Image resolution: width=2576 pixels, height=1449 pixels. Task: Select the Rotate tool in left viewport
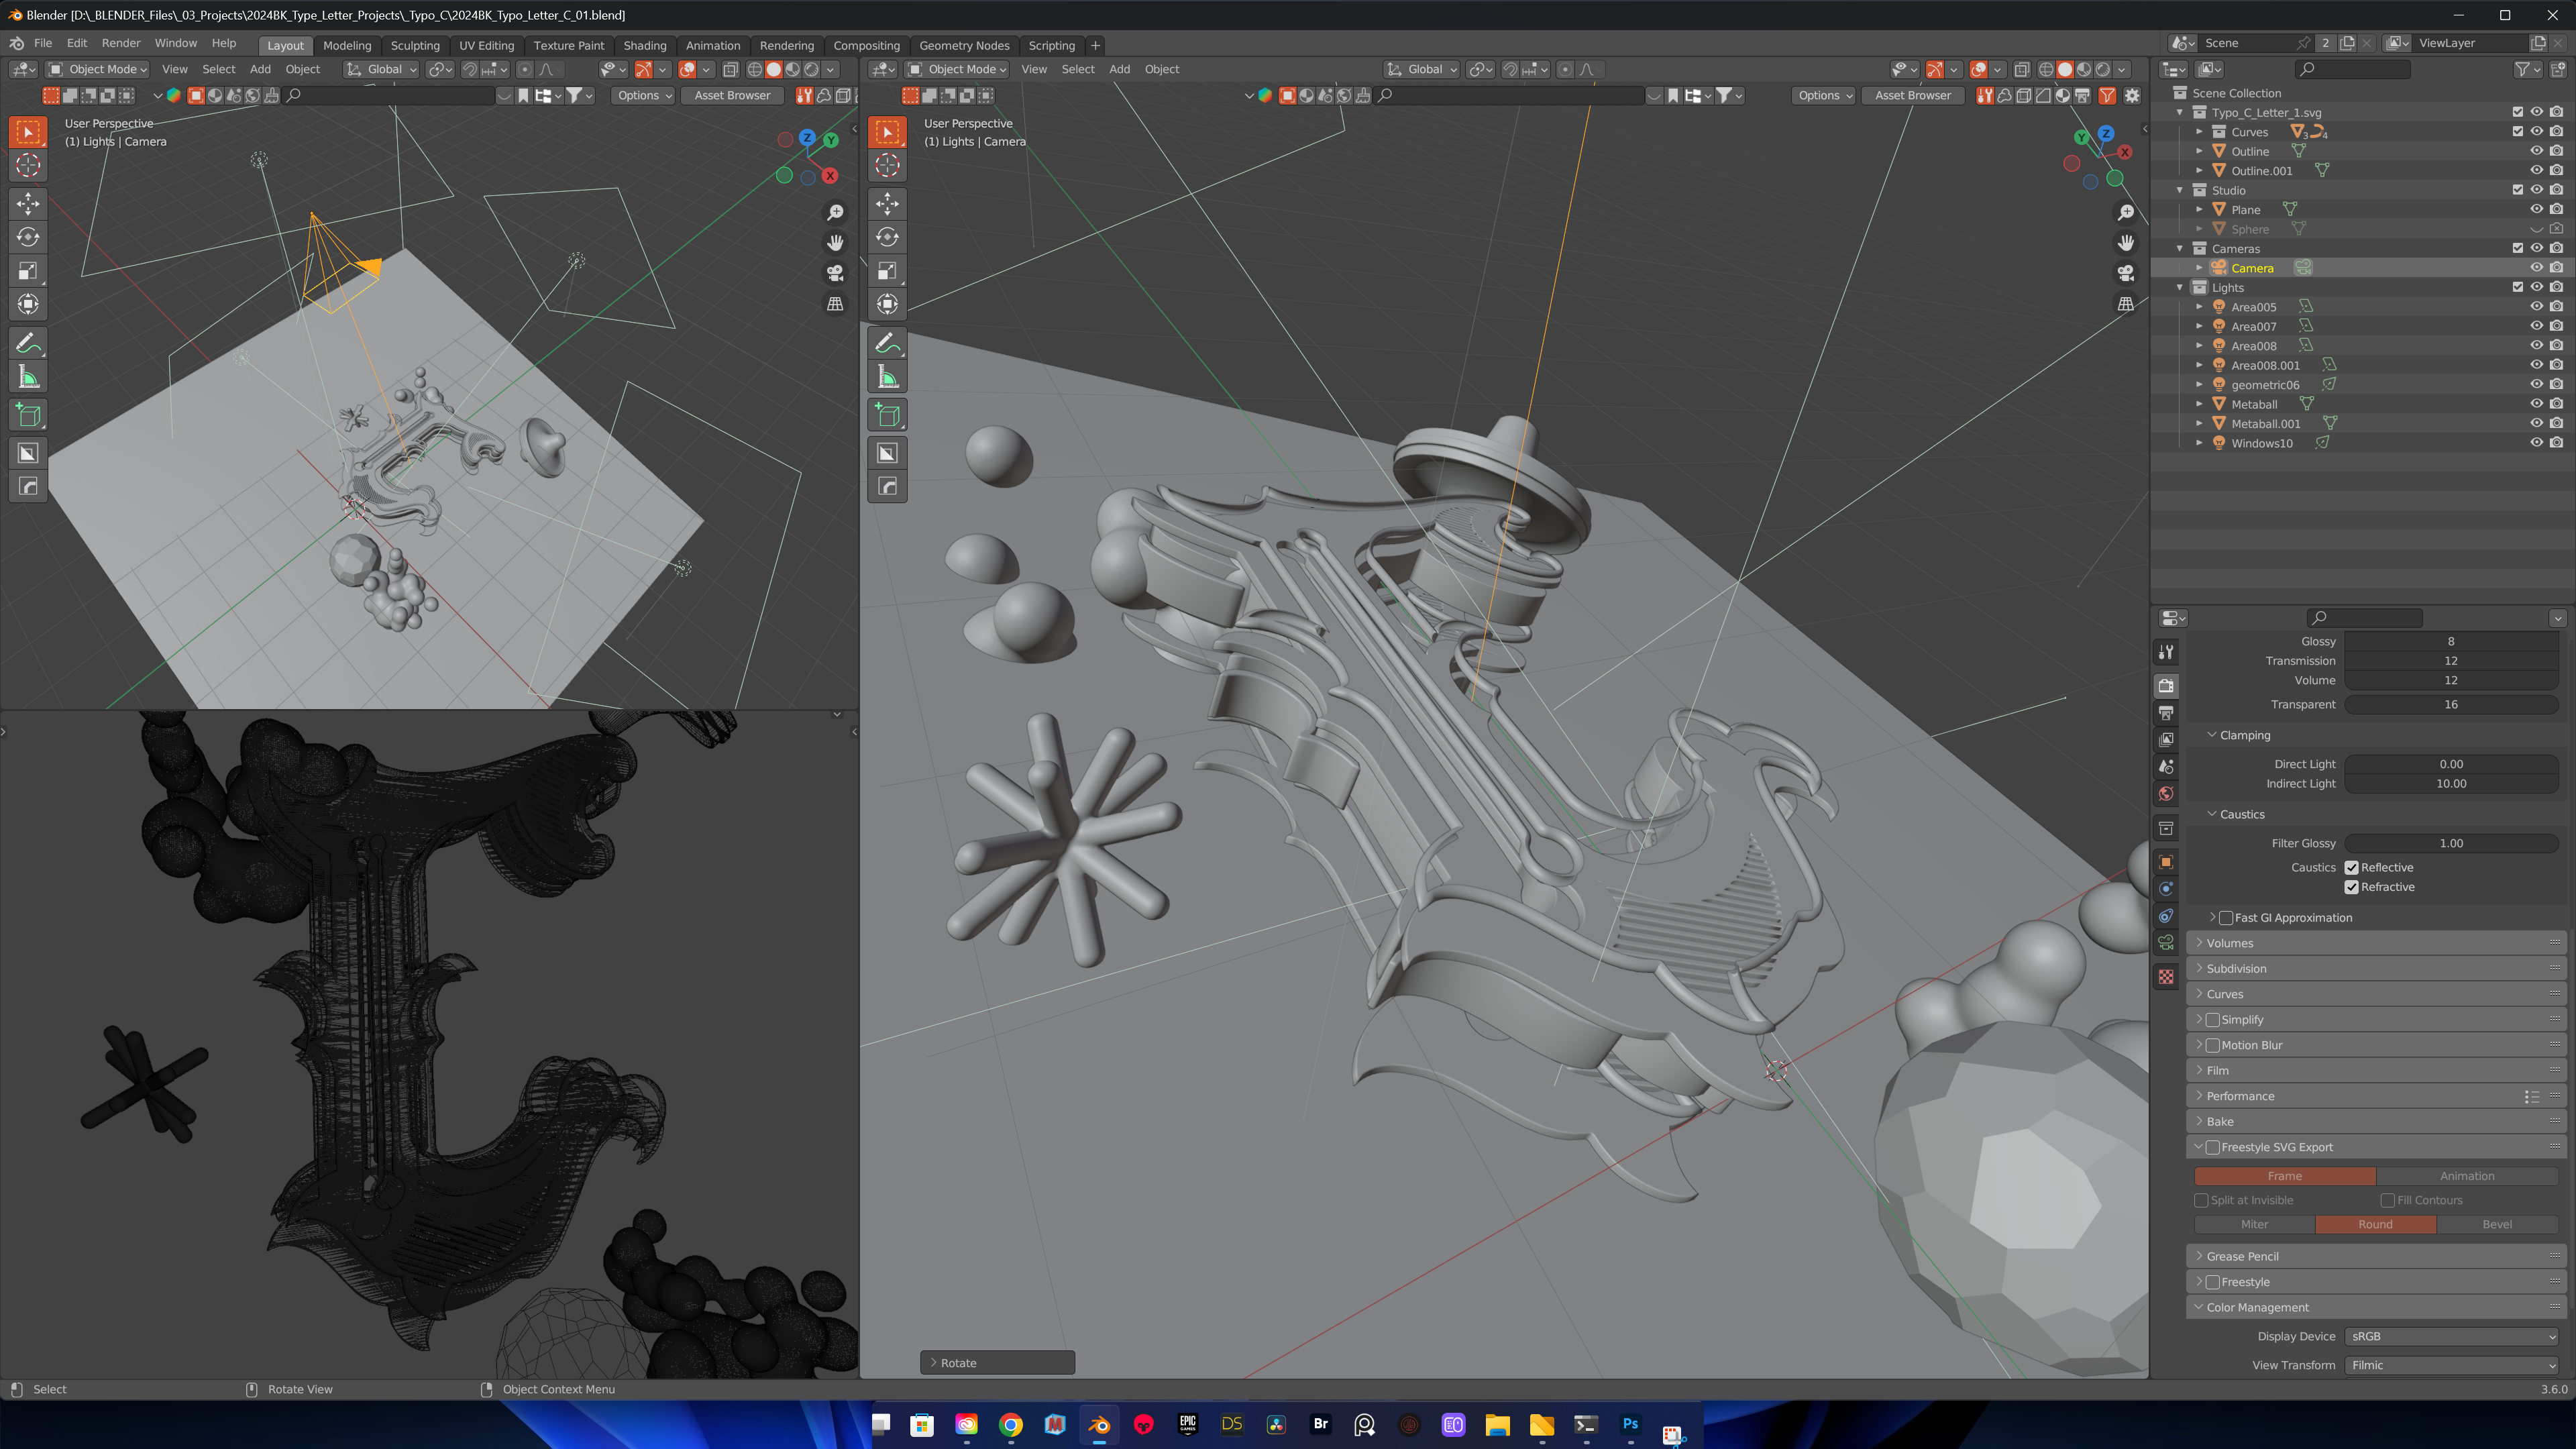pos(28,237)
